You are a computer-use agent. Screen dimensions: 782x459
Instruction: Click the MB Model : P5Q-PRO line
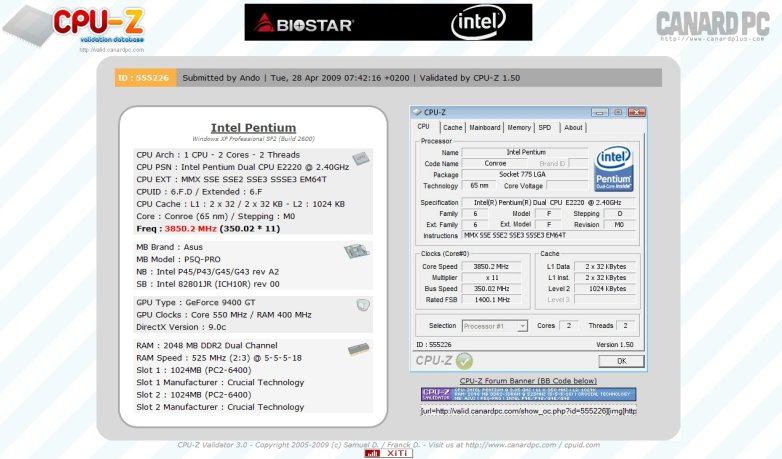[178, 259]
